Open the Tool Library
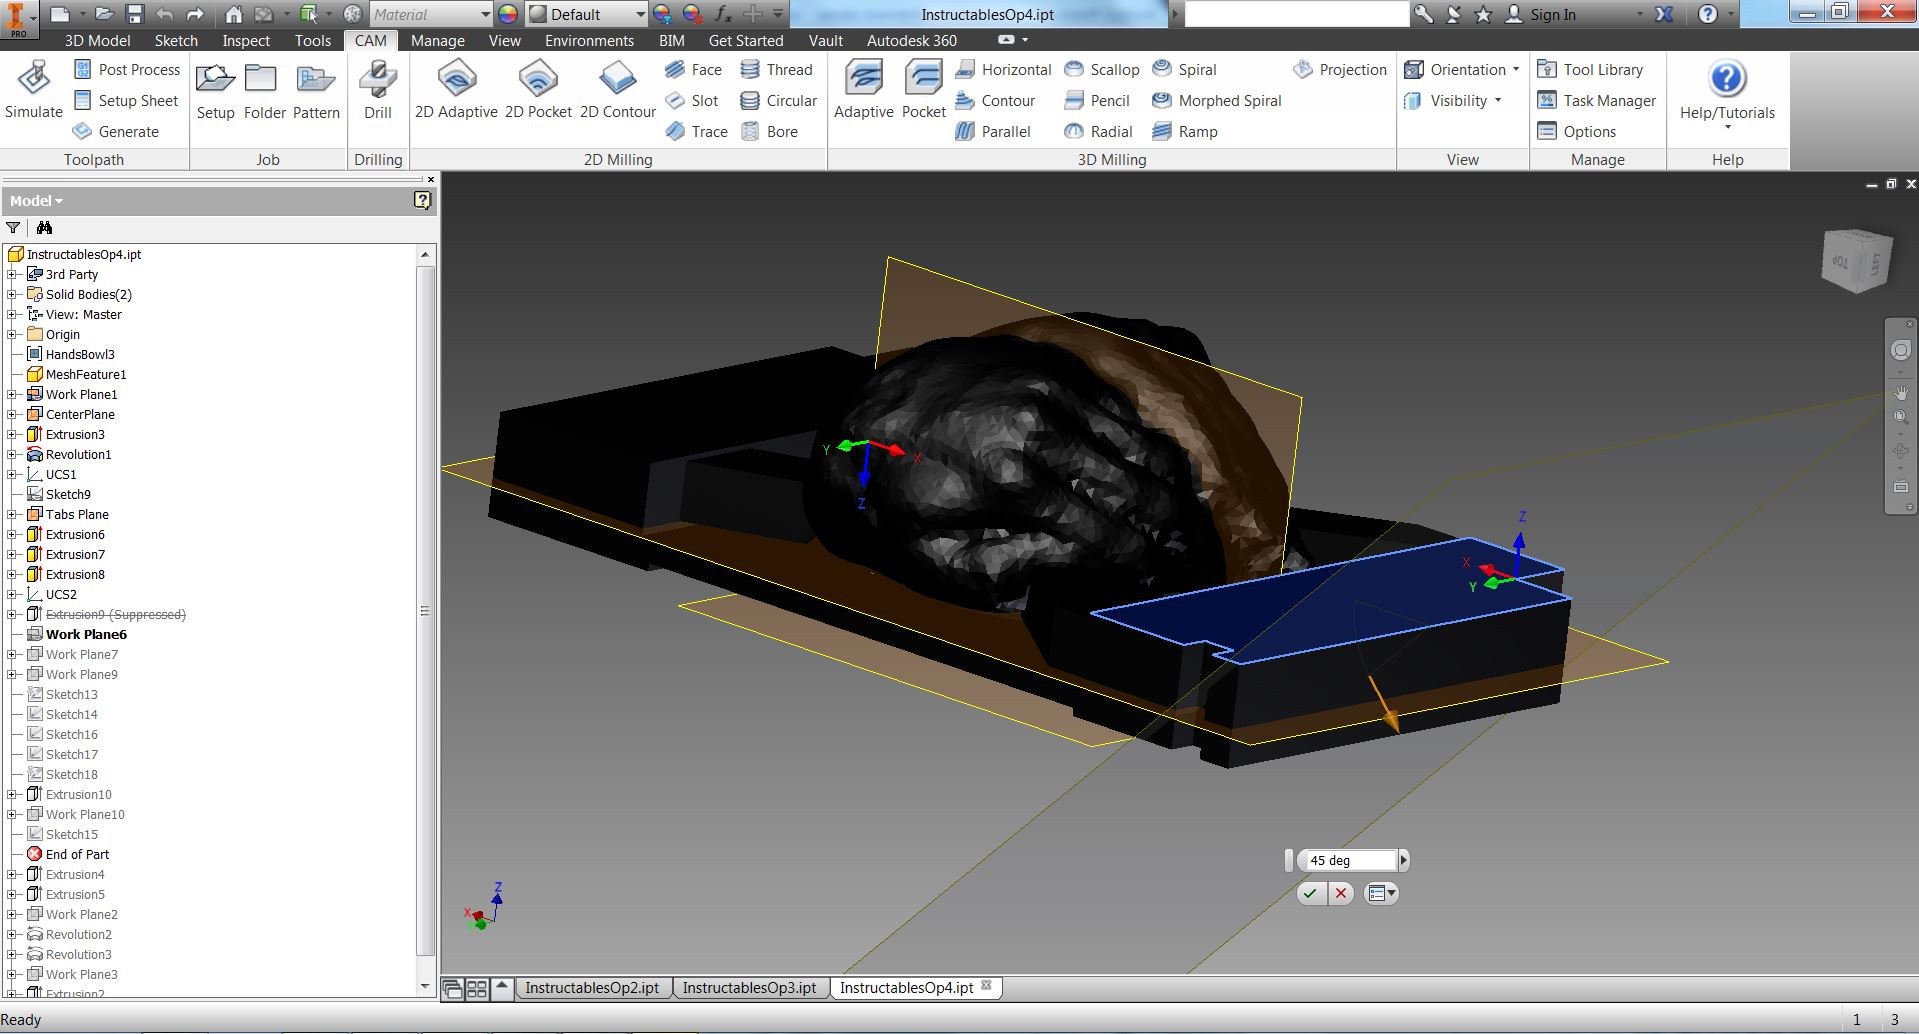Screen dimensions: 1919x1034 pyautogui.click(x=1590, y=70)
